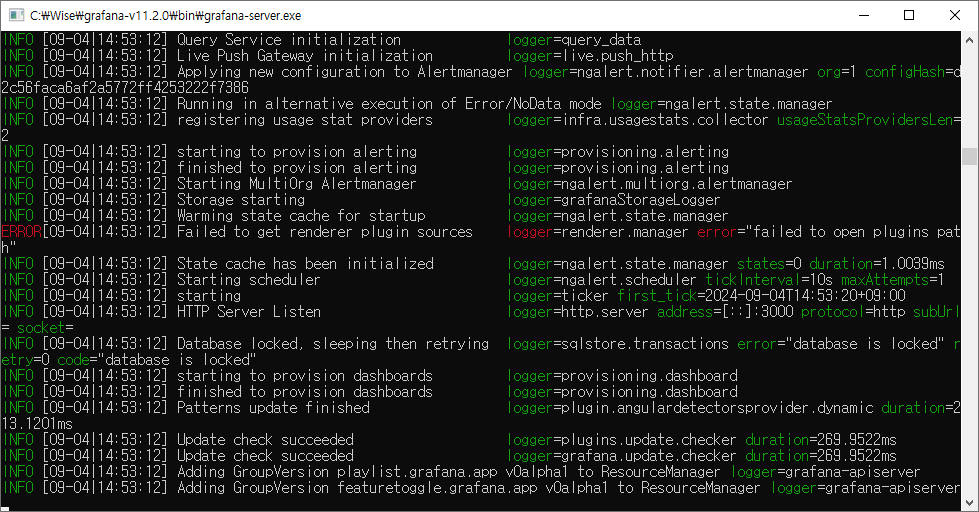Click the red ERROR label in the log
The image size is (979, 512).
(21, 232)
